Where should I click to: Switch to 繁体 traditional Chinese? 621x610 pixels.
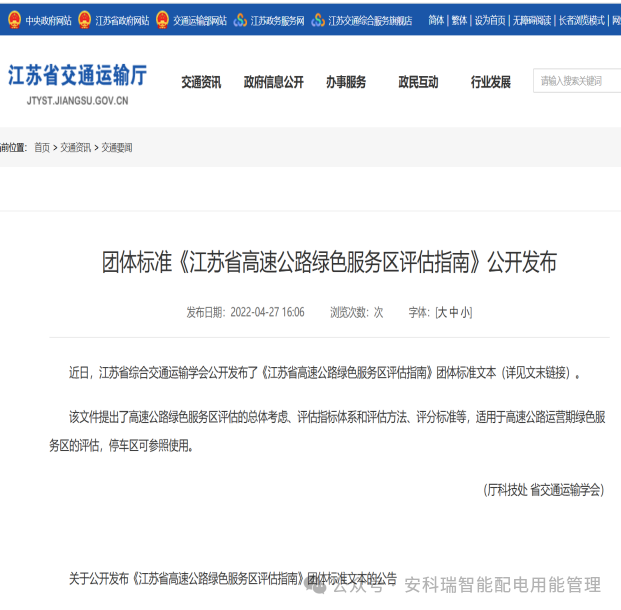(x=459, y=20)
